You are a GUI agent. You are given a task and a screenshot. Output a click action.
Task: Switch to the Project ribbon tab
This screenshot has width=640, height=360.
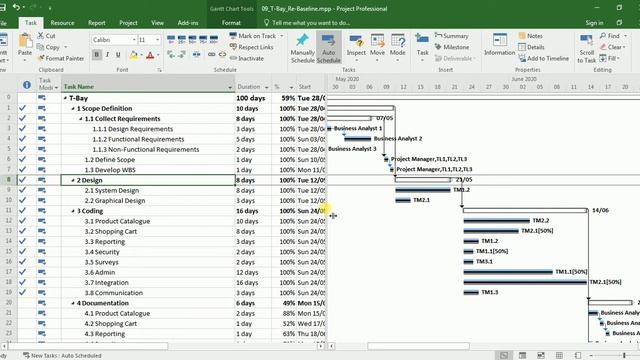click(128, 23)
